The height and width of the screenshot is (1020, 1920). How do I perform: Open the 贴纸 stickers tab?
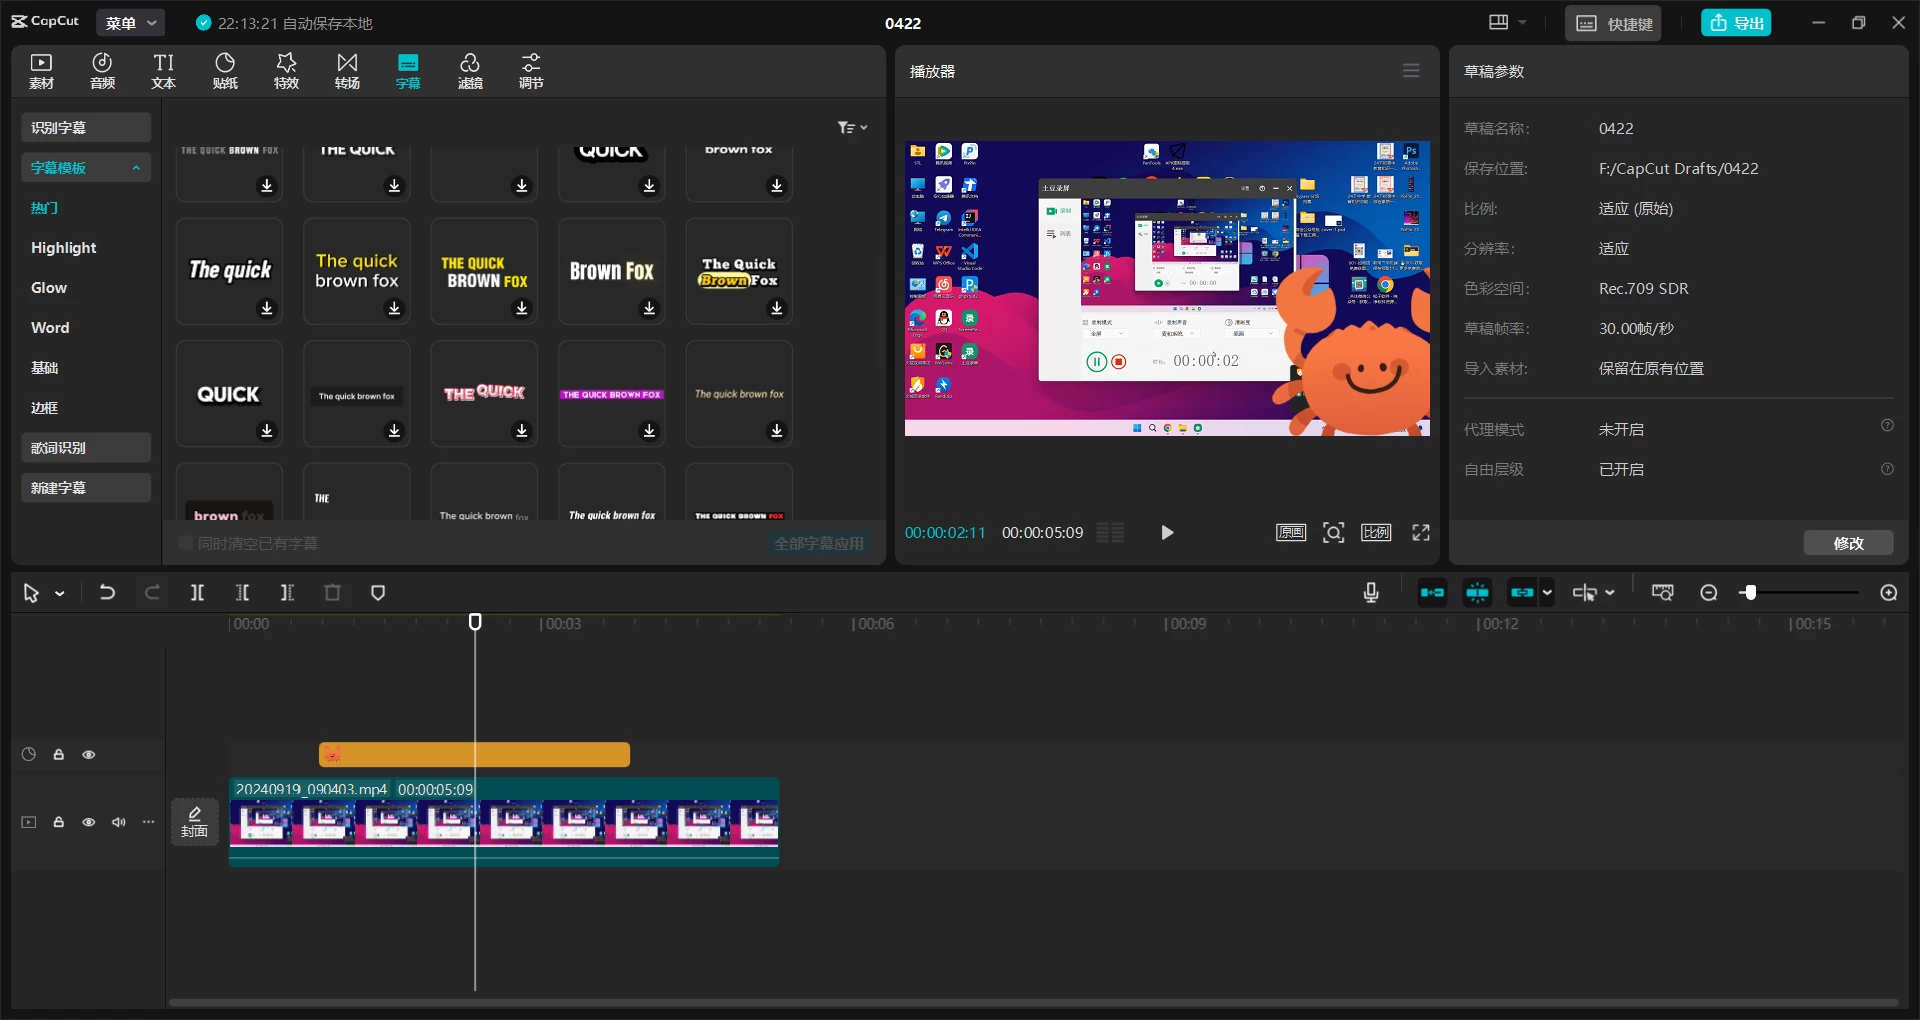click(x=225, y=71)
